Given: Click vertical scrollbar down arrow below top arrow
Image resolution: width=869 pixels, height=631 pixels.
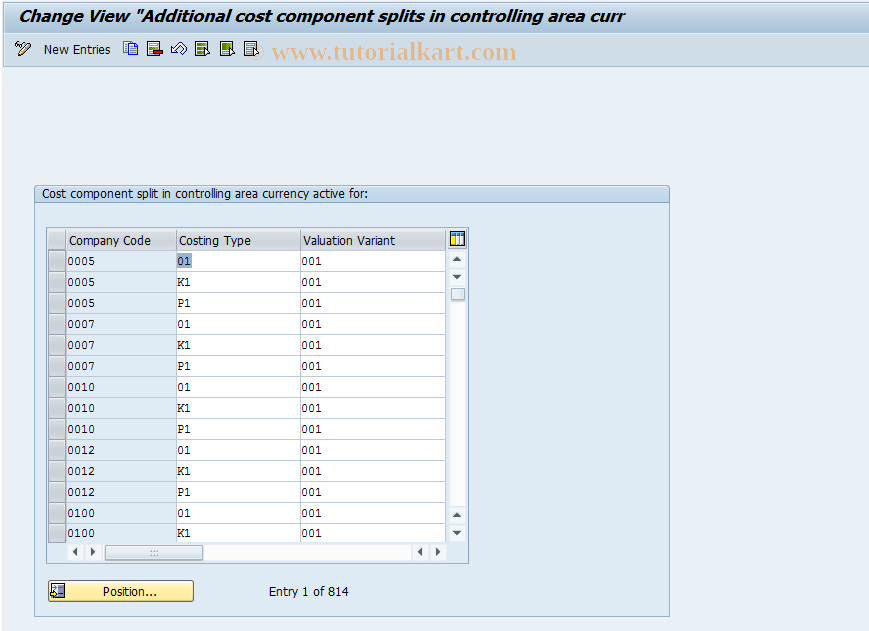Looking at the screenshot, I should (457, 276).
